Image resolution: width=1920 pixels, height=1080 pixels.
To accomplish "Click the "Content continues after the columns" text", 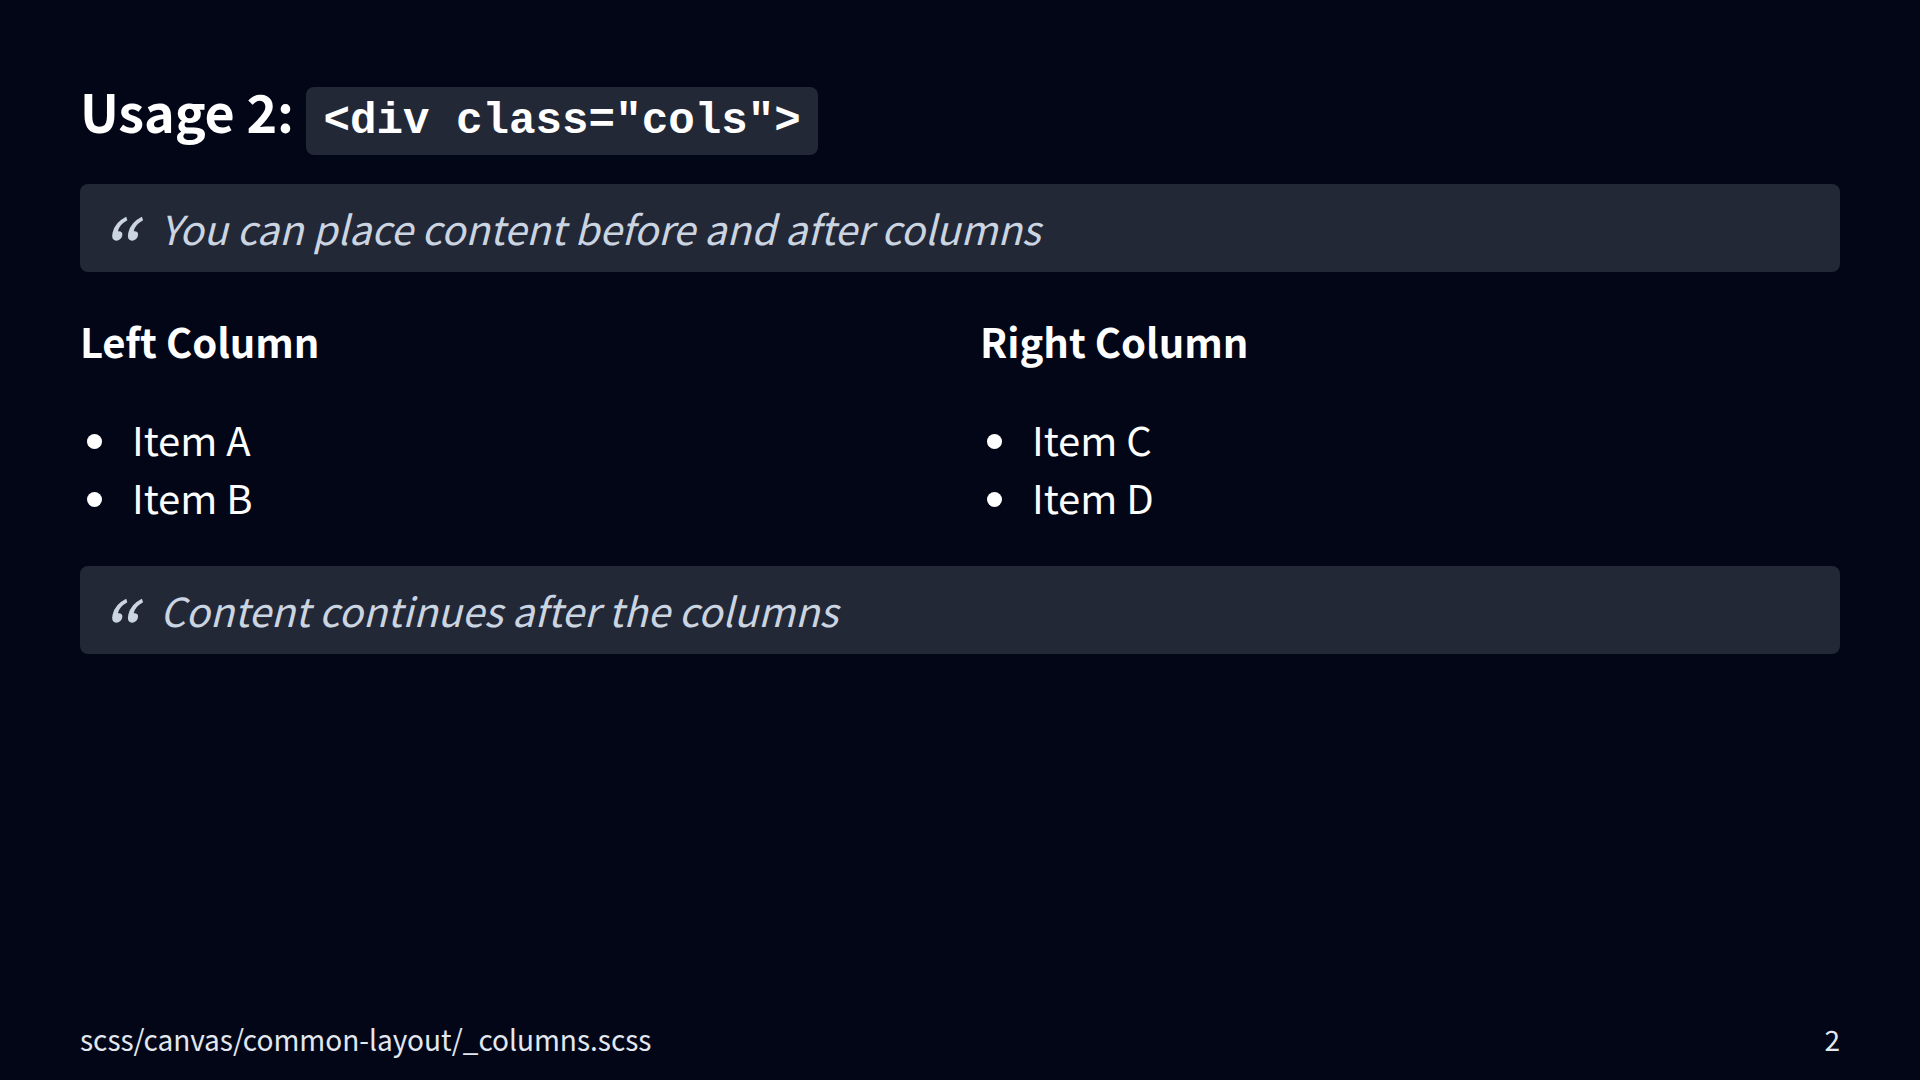I will tap(501, 613).
